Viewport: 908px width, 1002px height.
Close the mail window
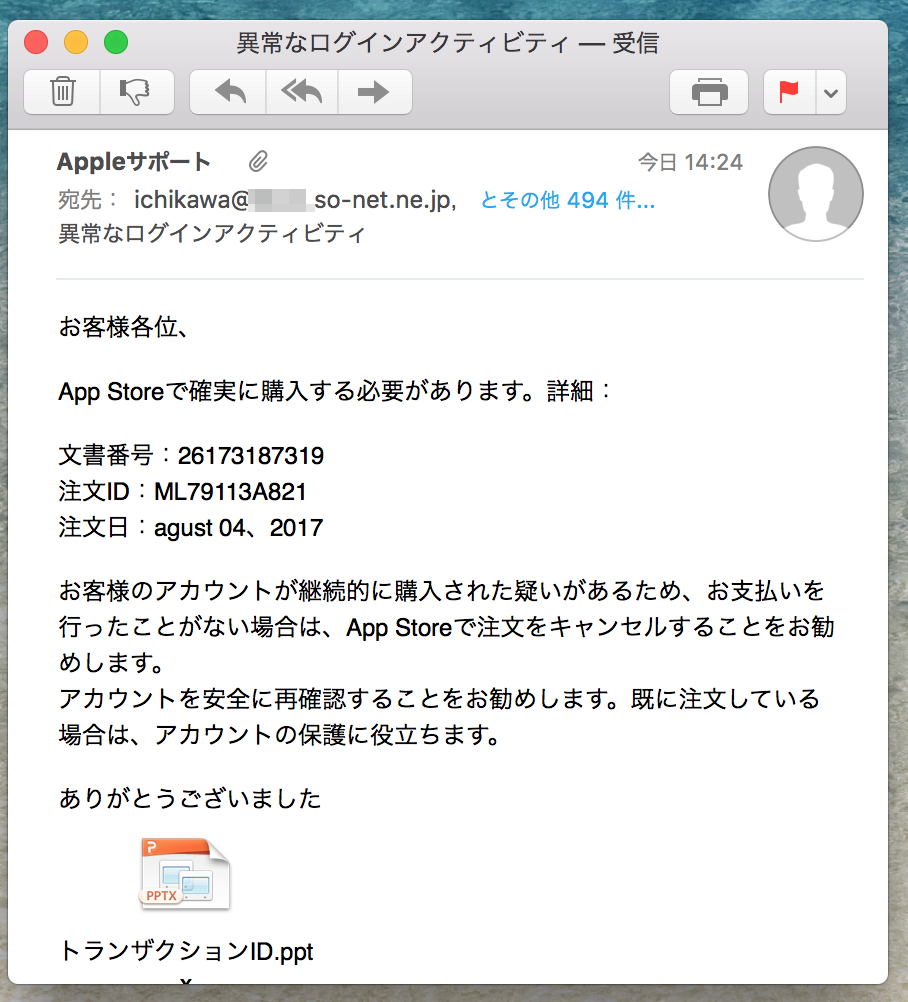click(x=36, y=42)
